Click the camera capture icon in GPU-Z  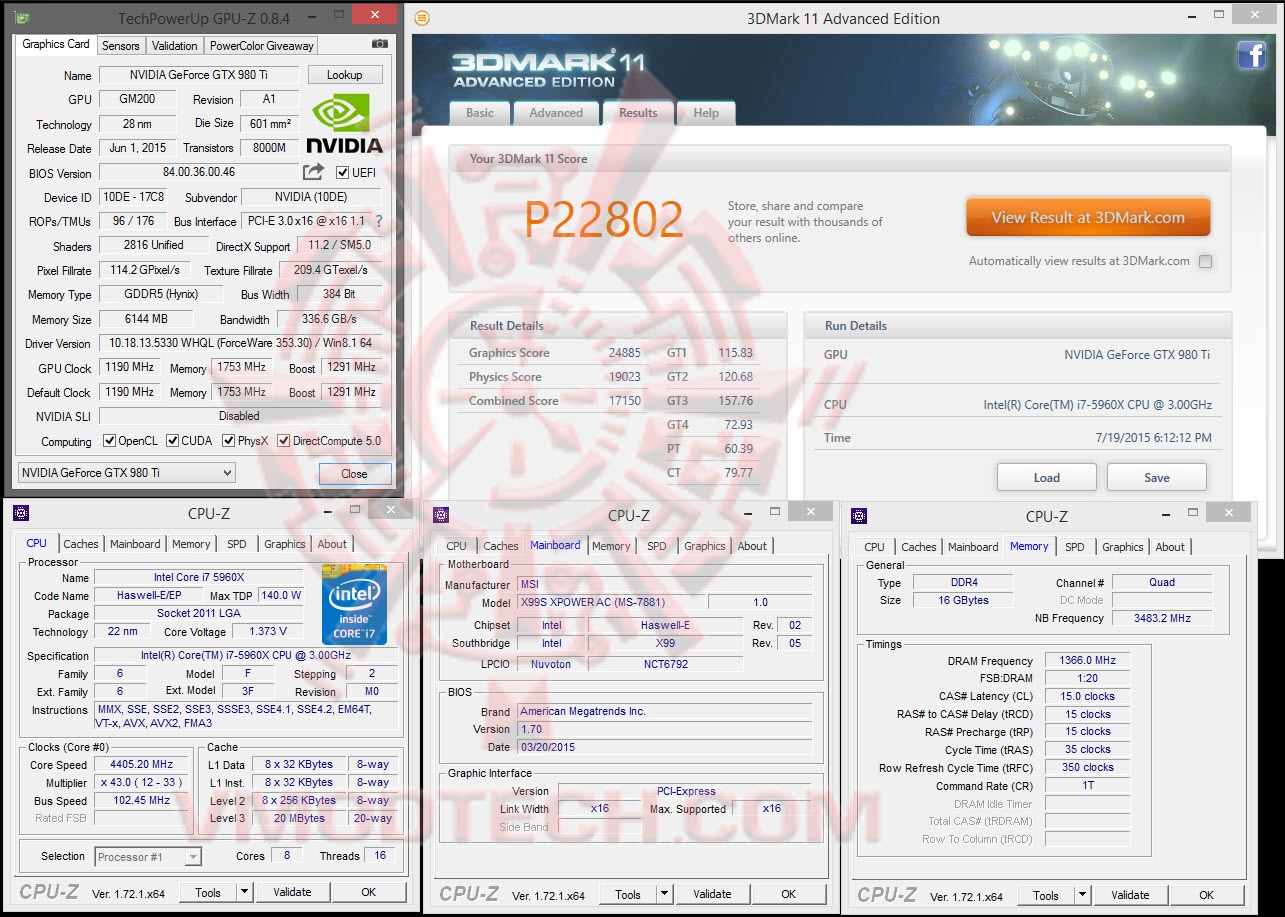(378, 45)
